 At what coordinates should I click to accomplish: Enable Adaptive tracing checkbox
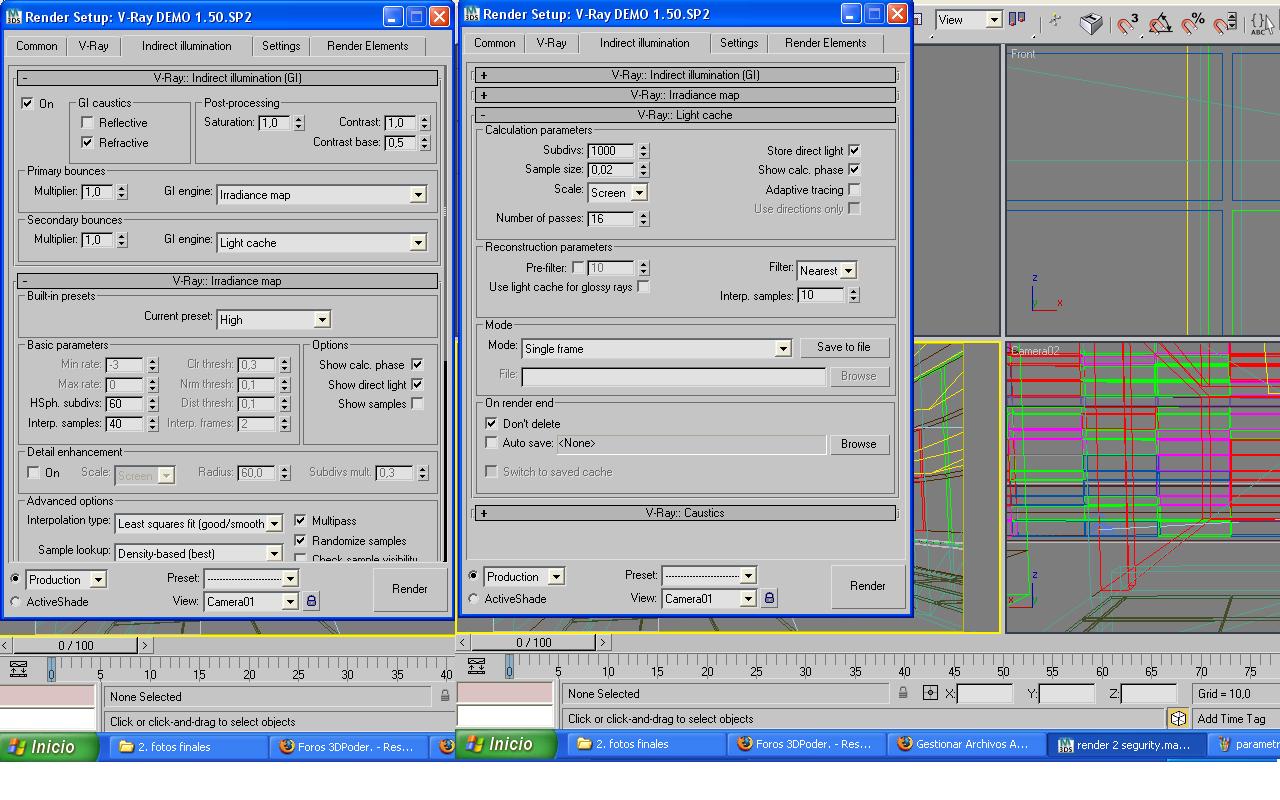[x=854, y=190]
